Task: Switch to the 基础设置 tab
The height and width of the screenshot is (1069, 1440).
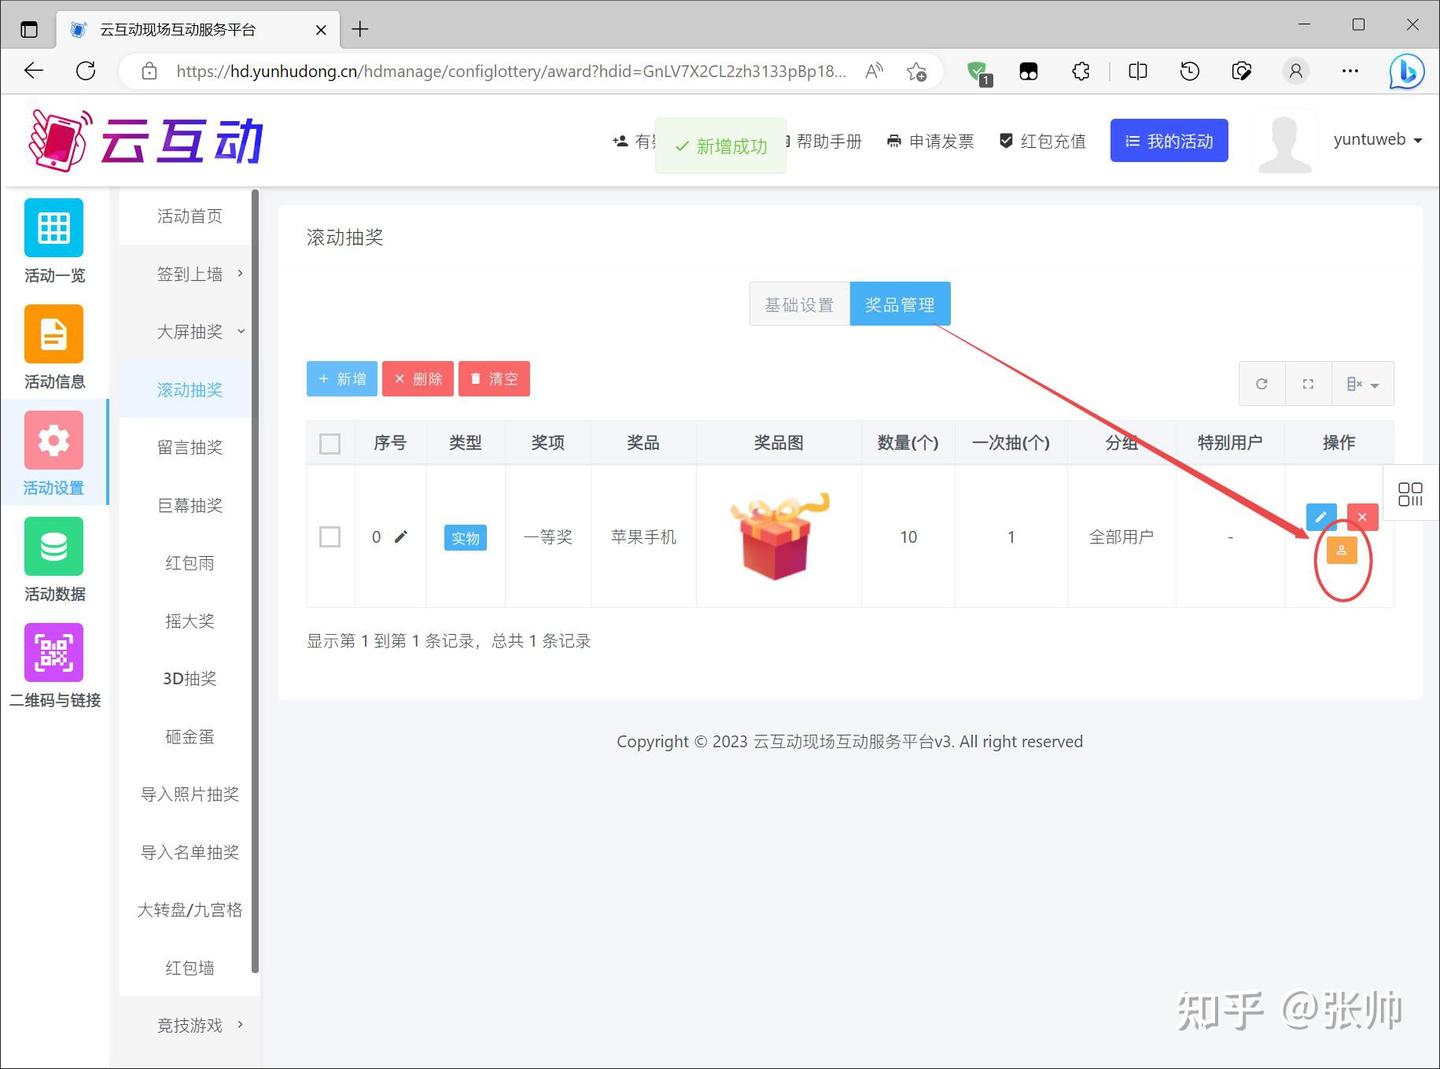Action: (798, 304)
